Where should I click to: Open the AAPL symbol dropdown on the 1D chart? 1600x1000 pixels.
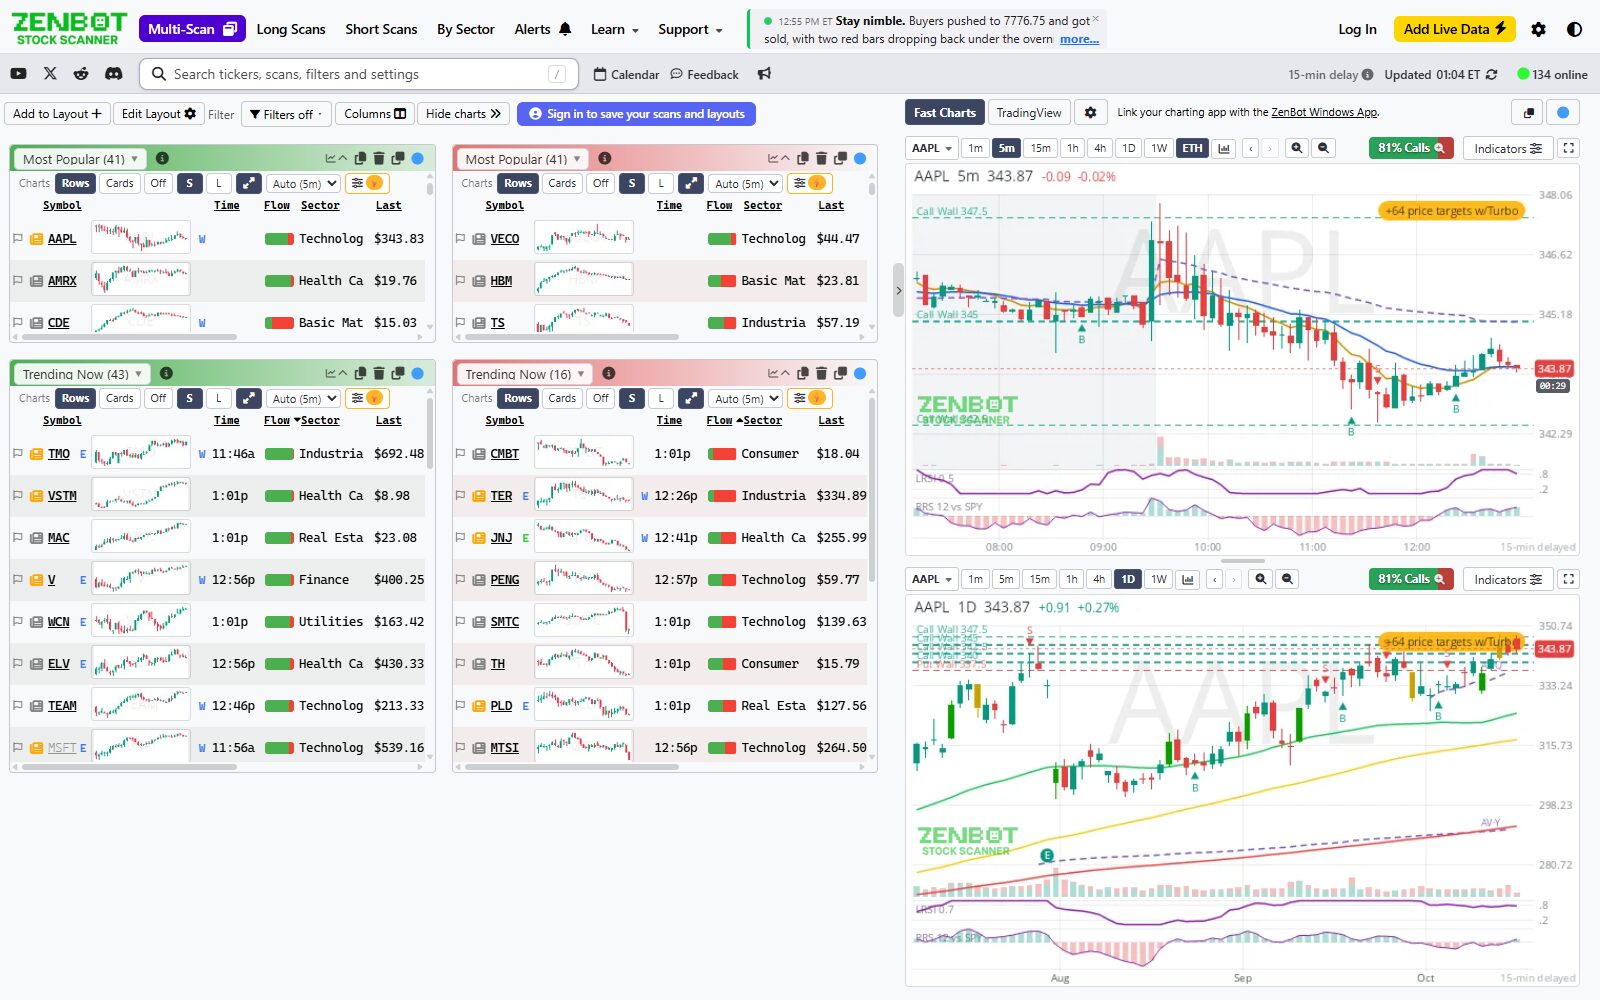coord(931,579)
